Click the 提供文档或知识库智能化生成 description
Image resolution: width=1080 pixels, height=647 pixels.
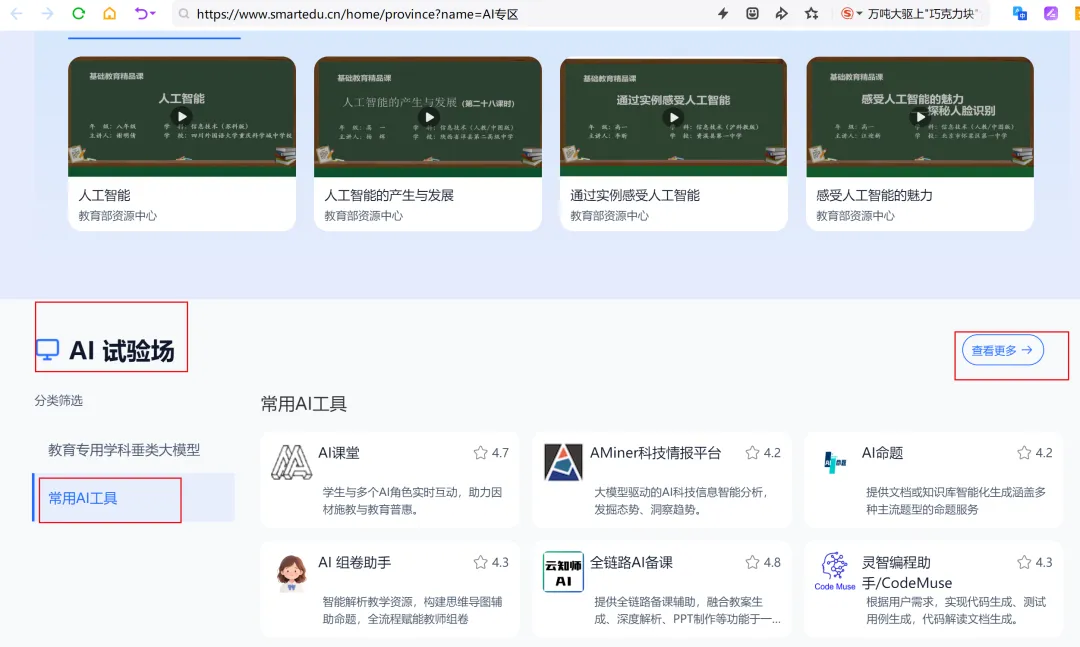(x=956, y=501)
